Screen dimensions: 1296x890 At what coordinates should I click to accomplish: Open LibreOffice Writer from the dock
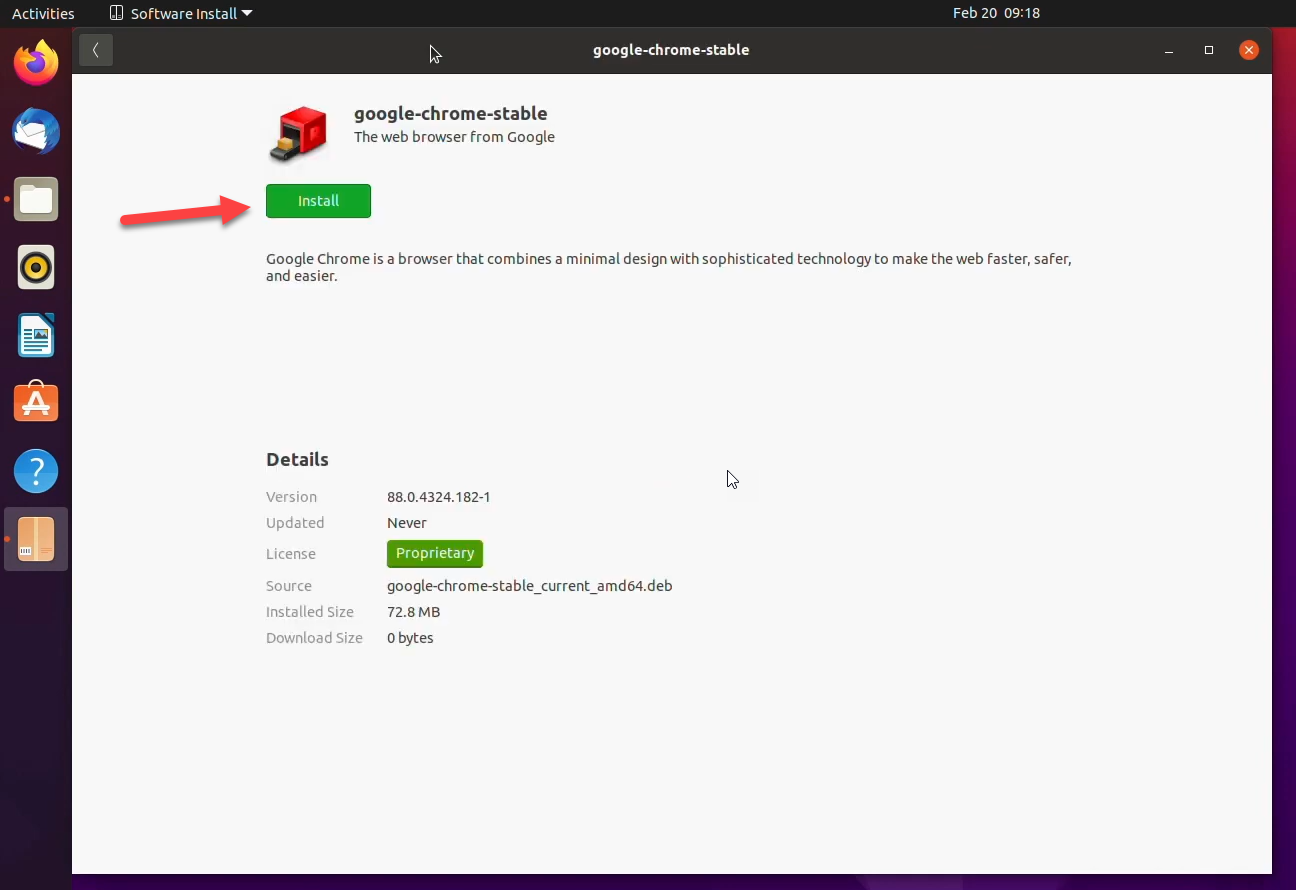pyautogui.click(x=36, y=336)
